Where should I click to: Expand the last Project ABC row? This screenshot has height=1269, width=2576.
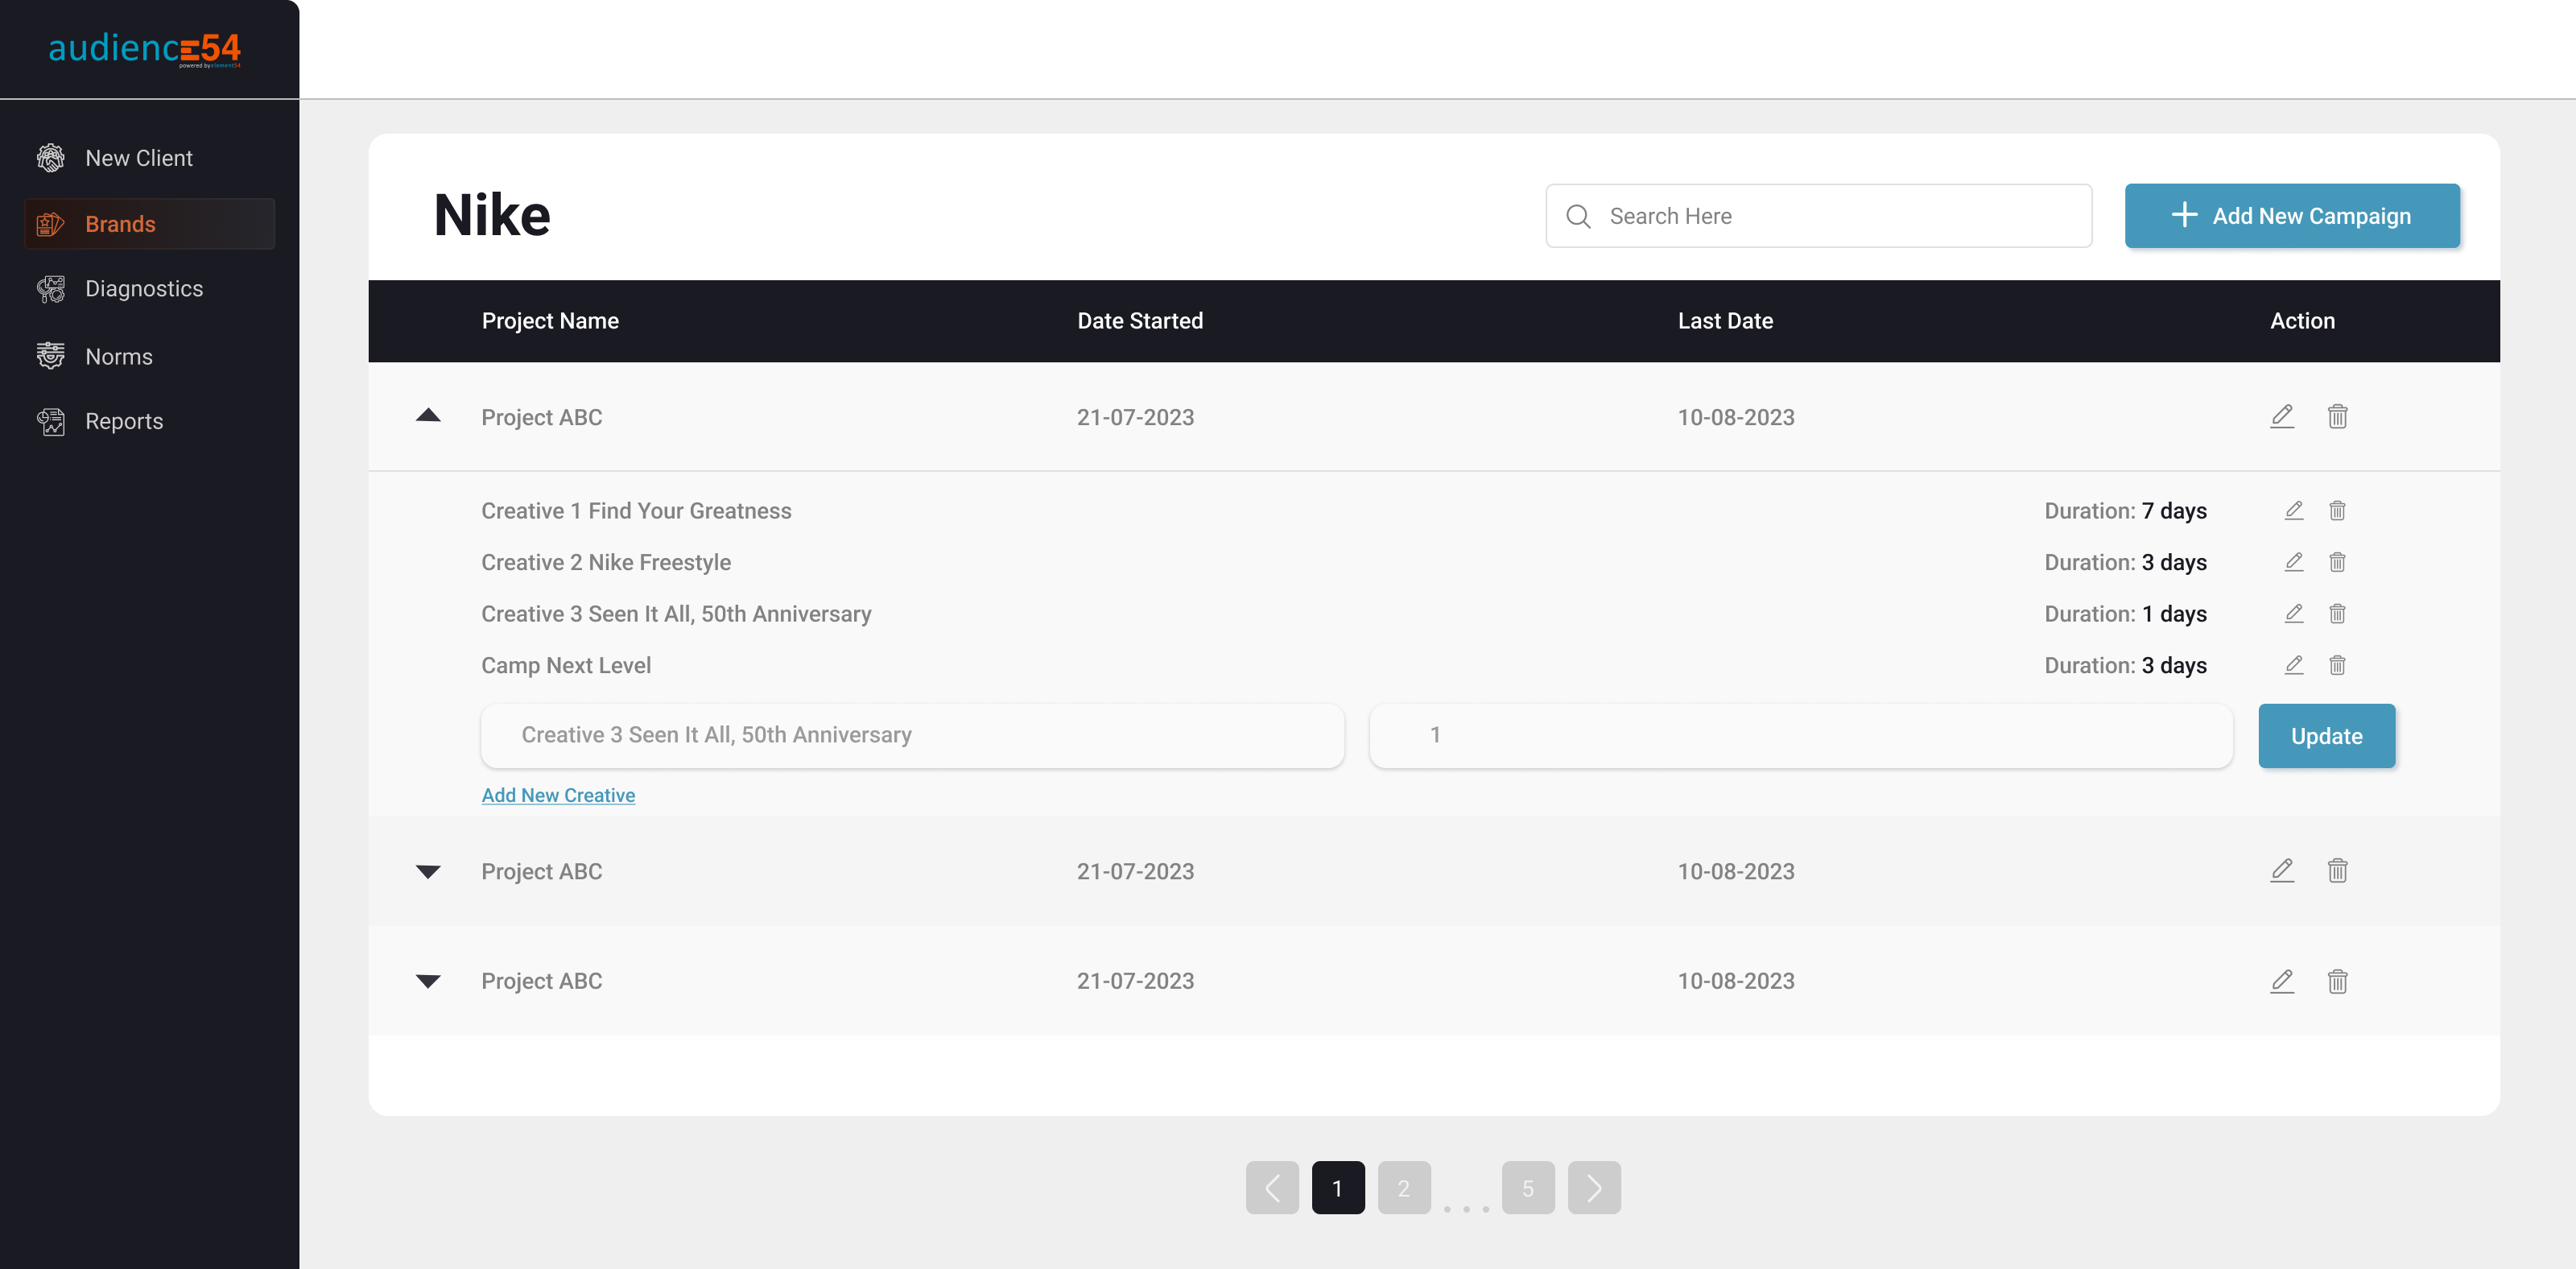(x=428, y=982)
